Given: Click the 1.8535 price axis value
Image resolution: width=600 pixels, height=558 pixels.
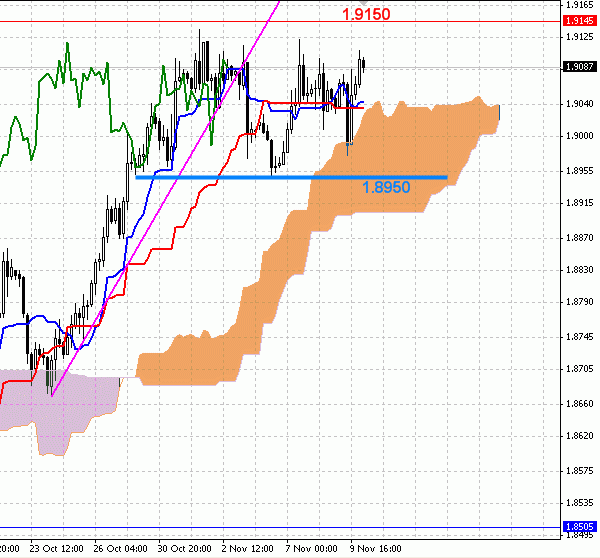Looking at the screenshot, I should (579, 503).
